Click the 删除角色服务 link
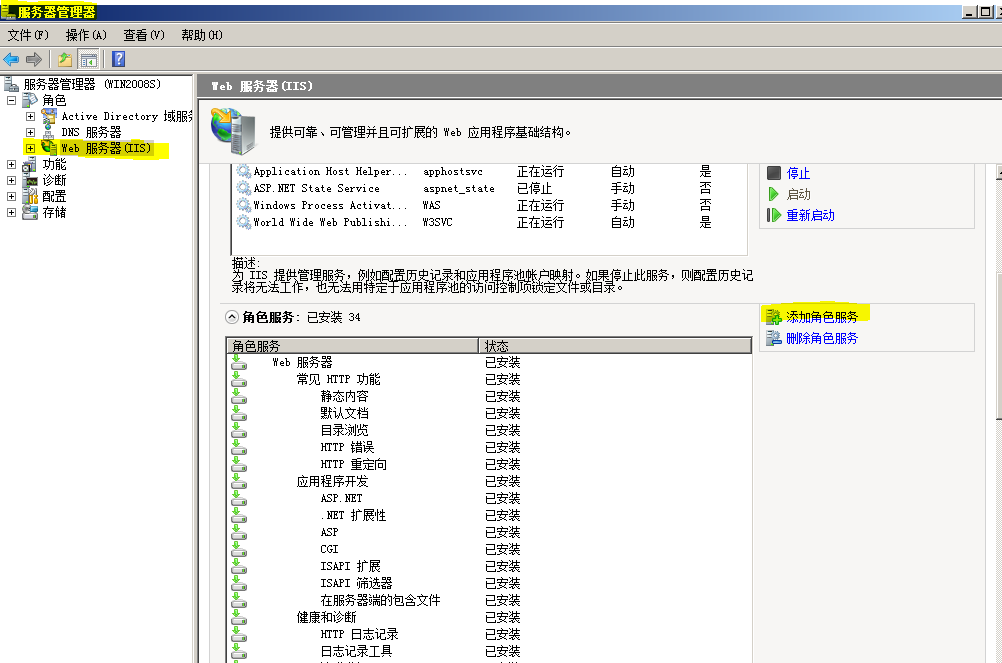The width and height of the screenshot is (1002, 663). [x=822, y=338]
